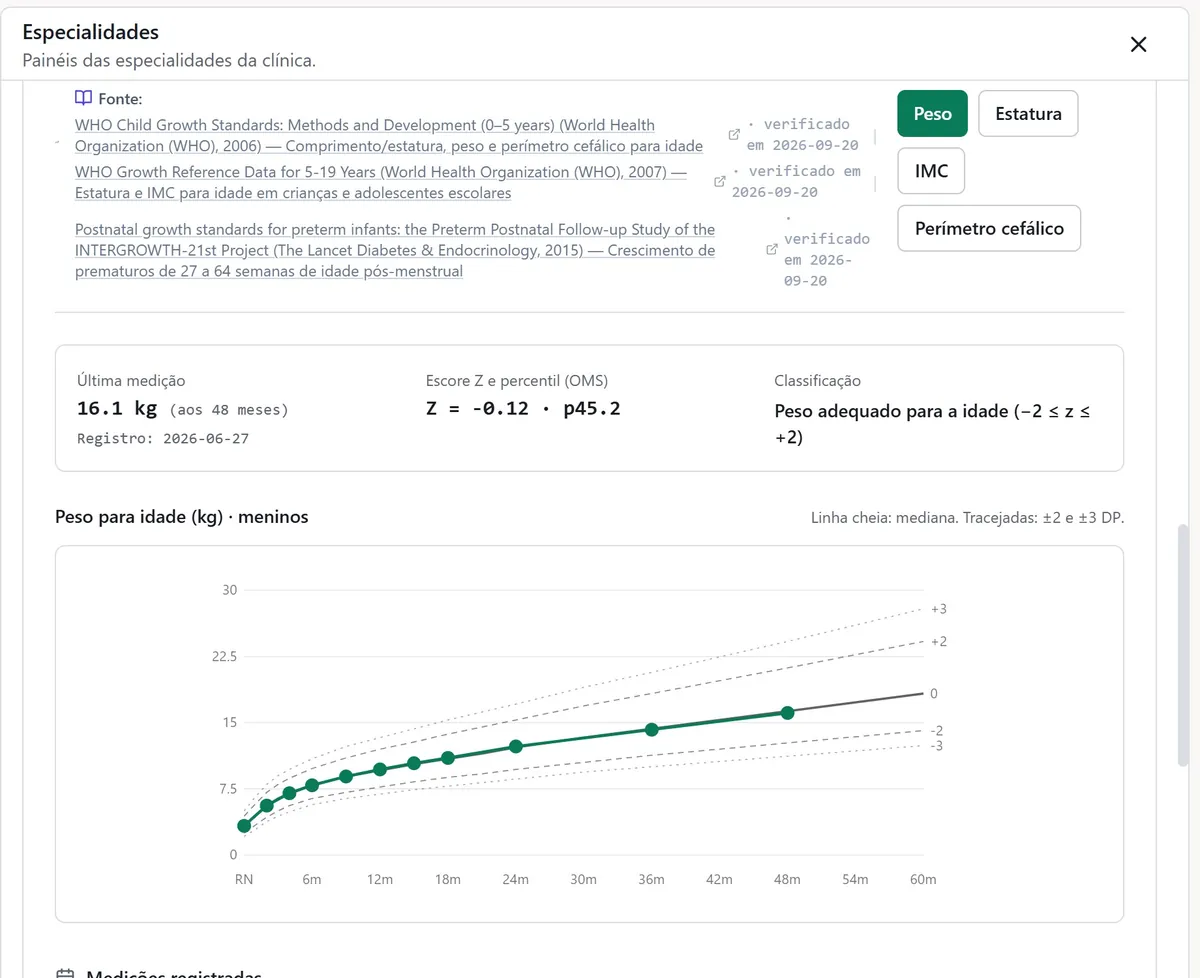Click the subtitle Painéis das especialidades da clínica
The height and width of the screenshot is (978, 1200).
[169, 60]
